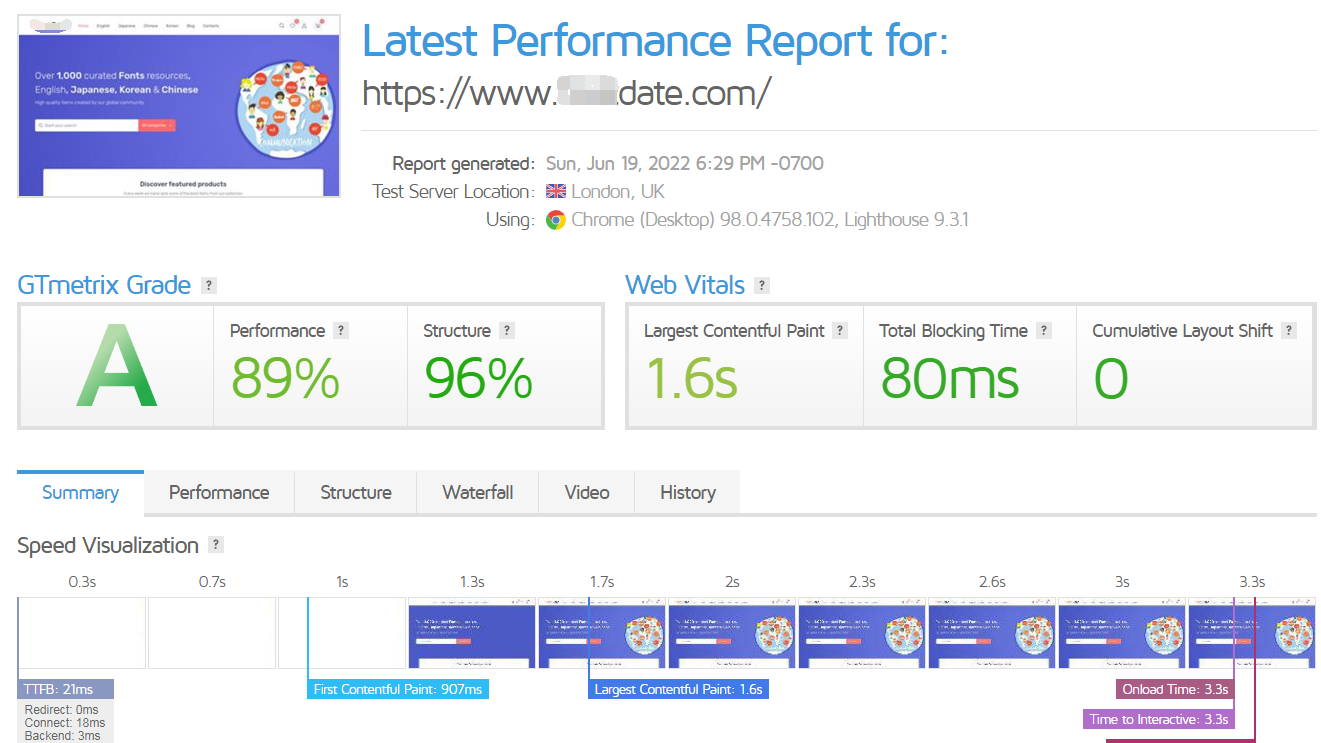
Task: Click the TTFB 21ms label
Action: (65, 689)
